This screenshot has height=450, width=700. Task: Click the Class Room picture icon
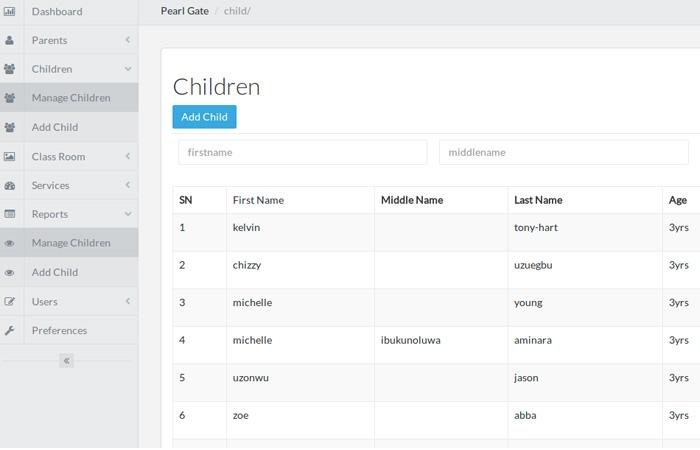point(10,157)
